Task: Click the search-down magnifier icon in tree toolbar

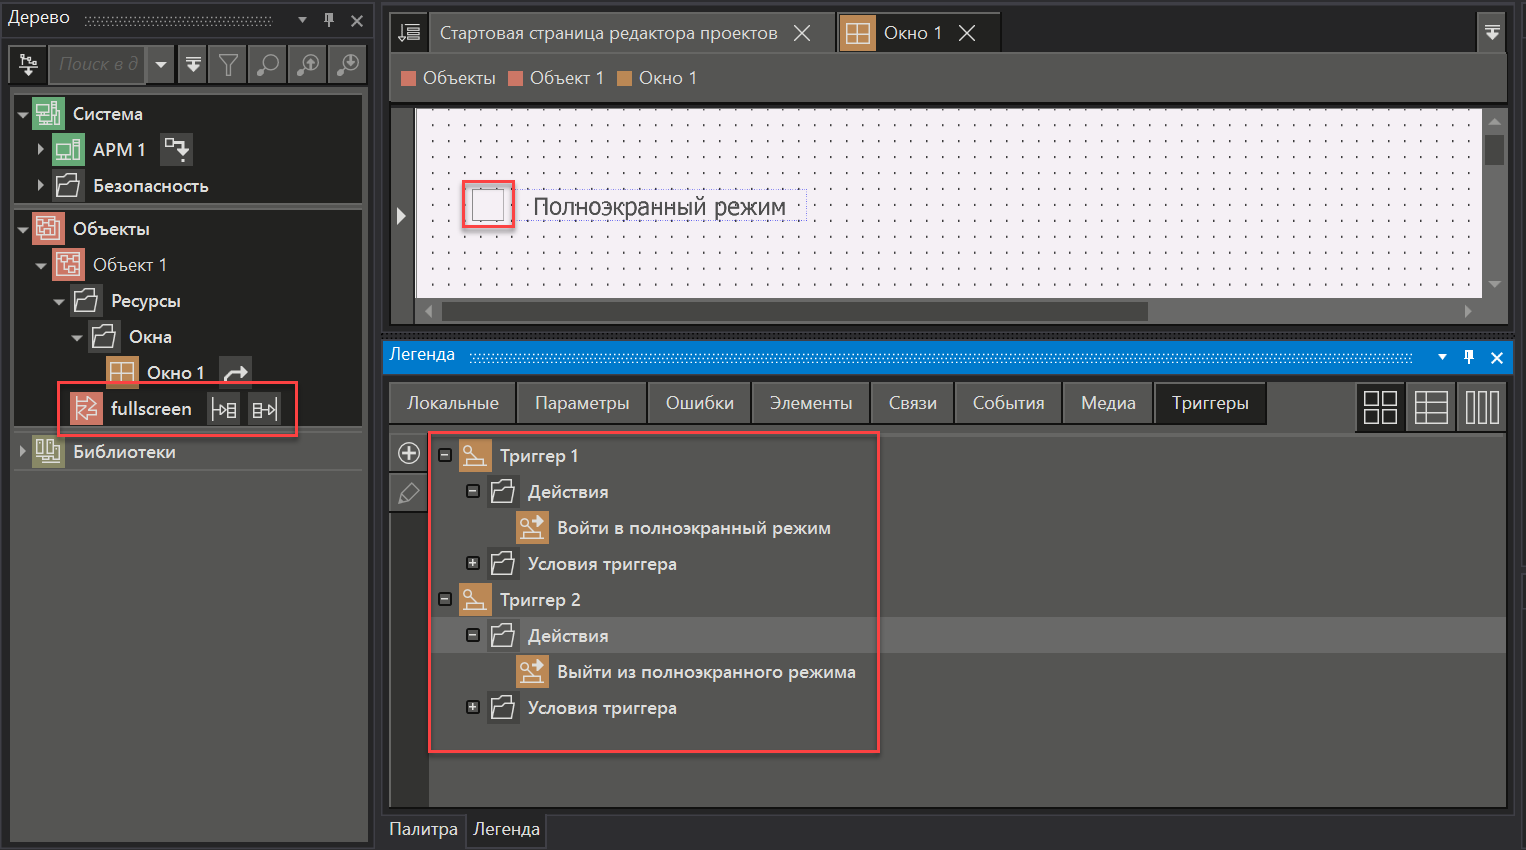Action: tap(348, 65)
